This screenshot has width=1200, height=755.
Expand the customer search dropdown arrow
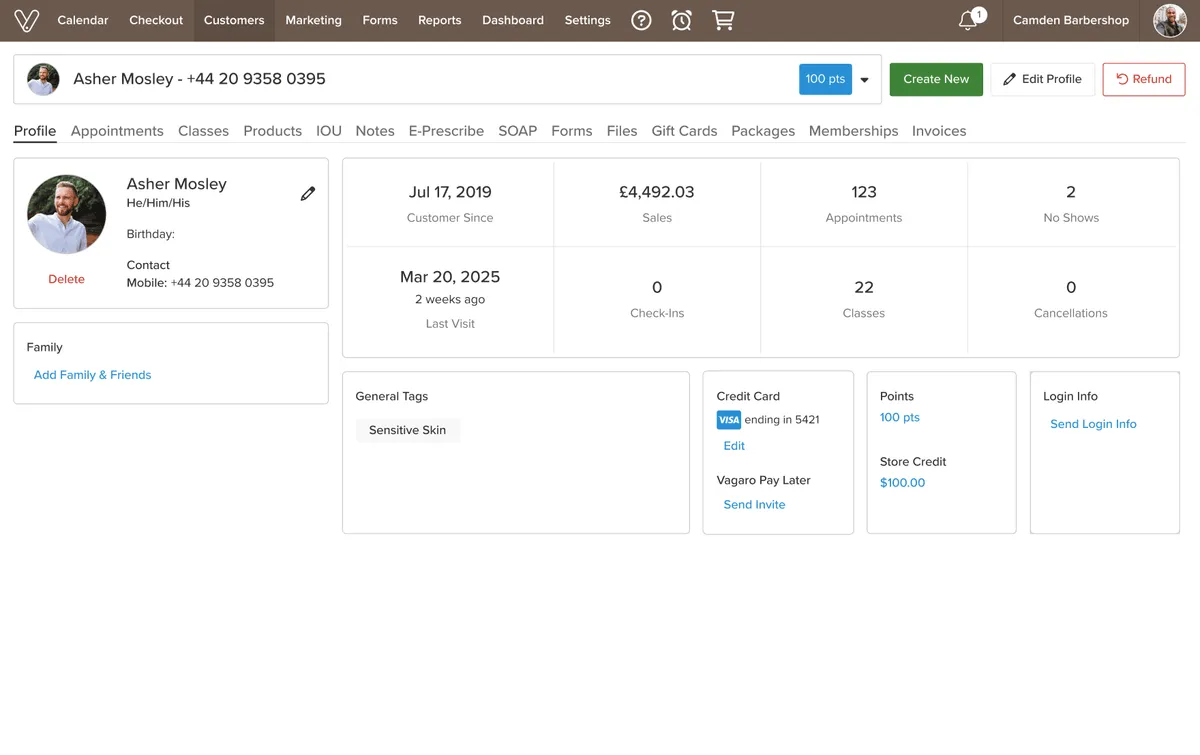point(865,80)
